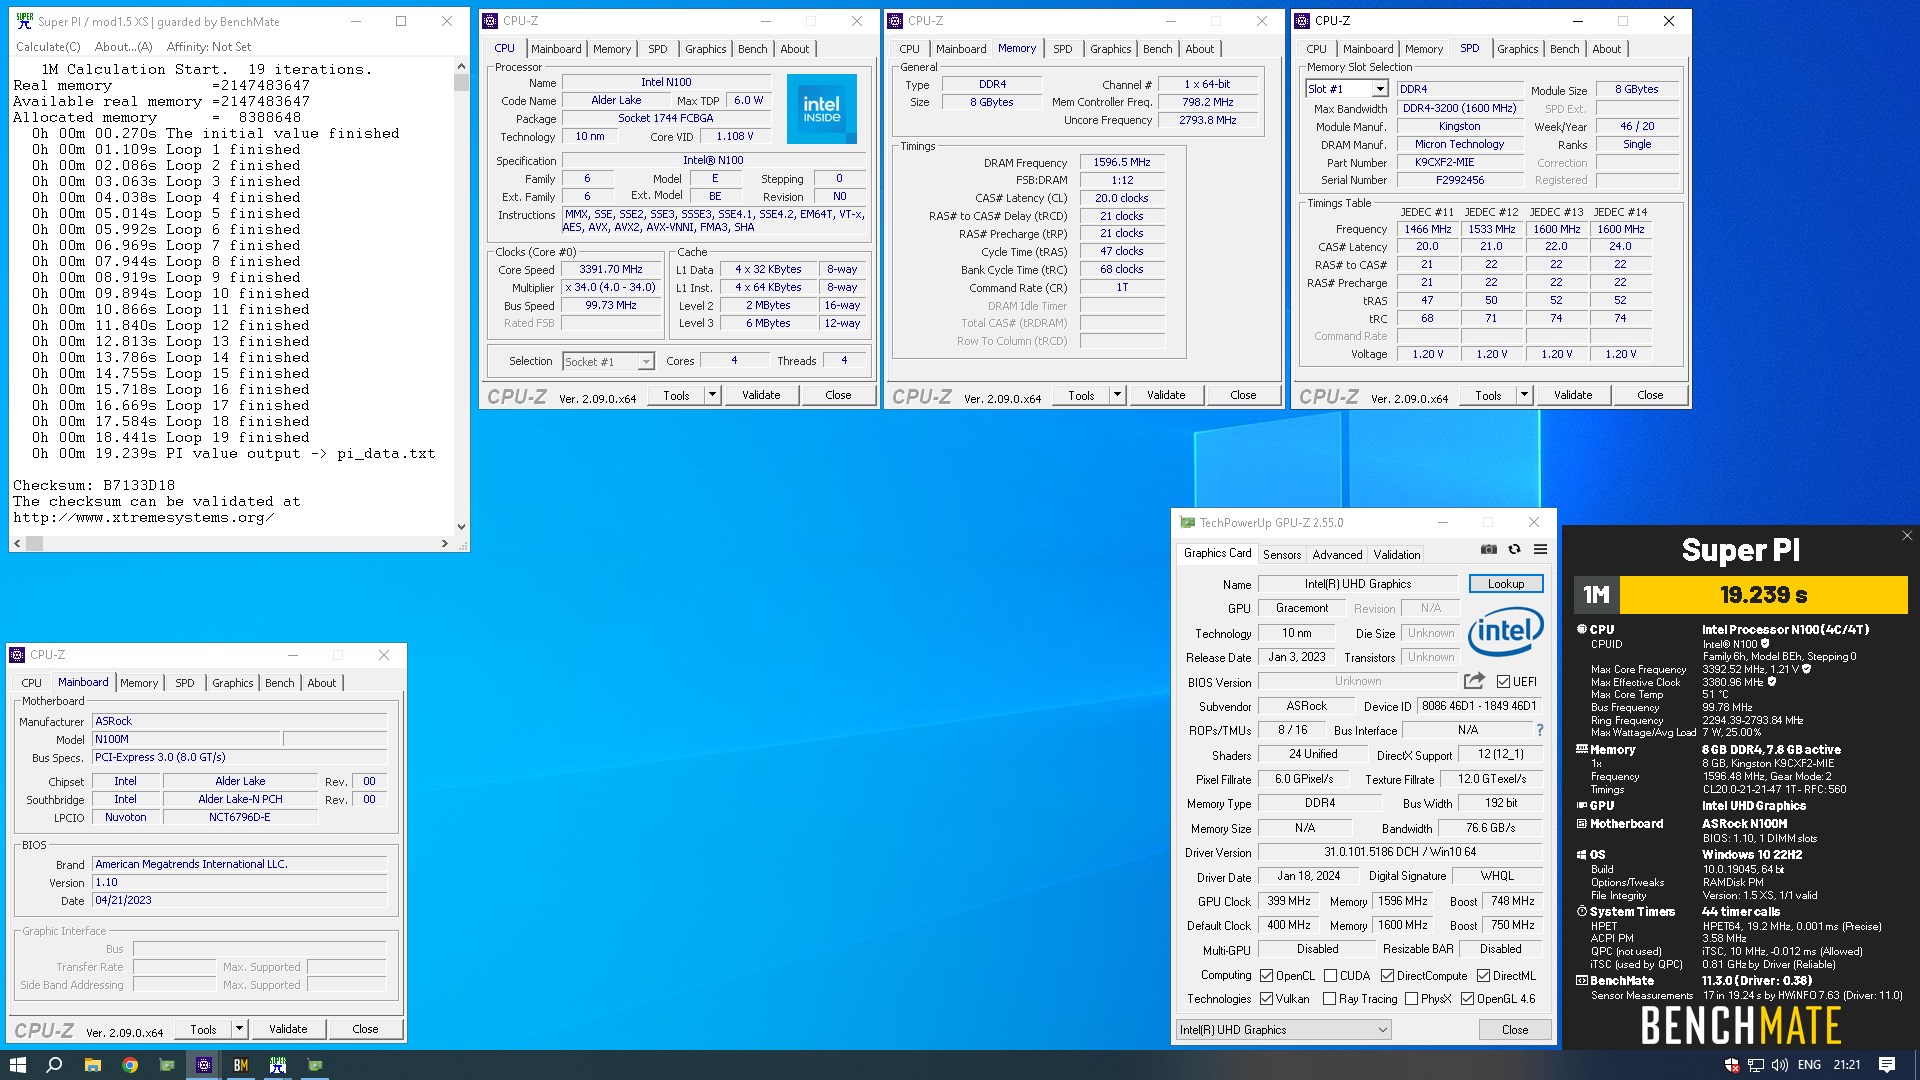Open the Windows Start menu
Viewport: 1920px width, 1080px height.
click(17, 1065)
